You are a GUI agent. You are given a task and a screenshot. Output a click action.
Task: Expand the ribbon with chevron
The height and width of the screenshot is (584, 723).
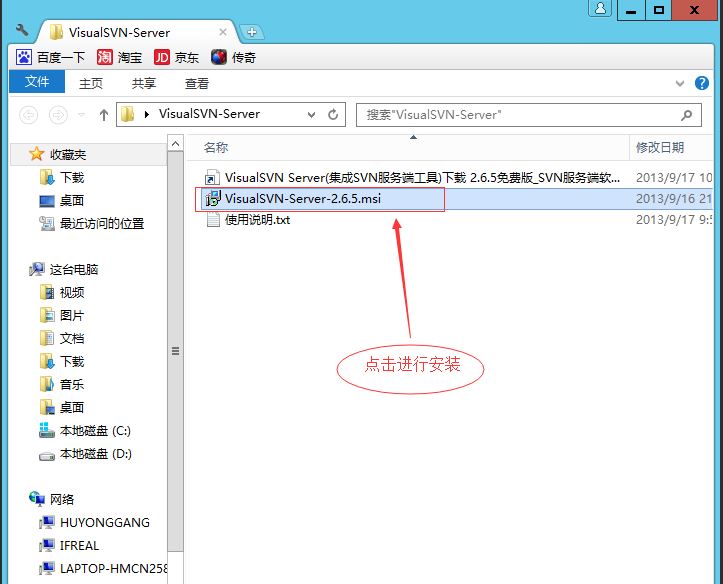680,83
